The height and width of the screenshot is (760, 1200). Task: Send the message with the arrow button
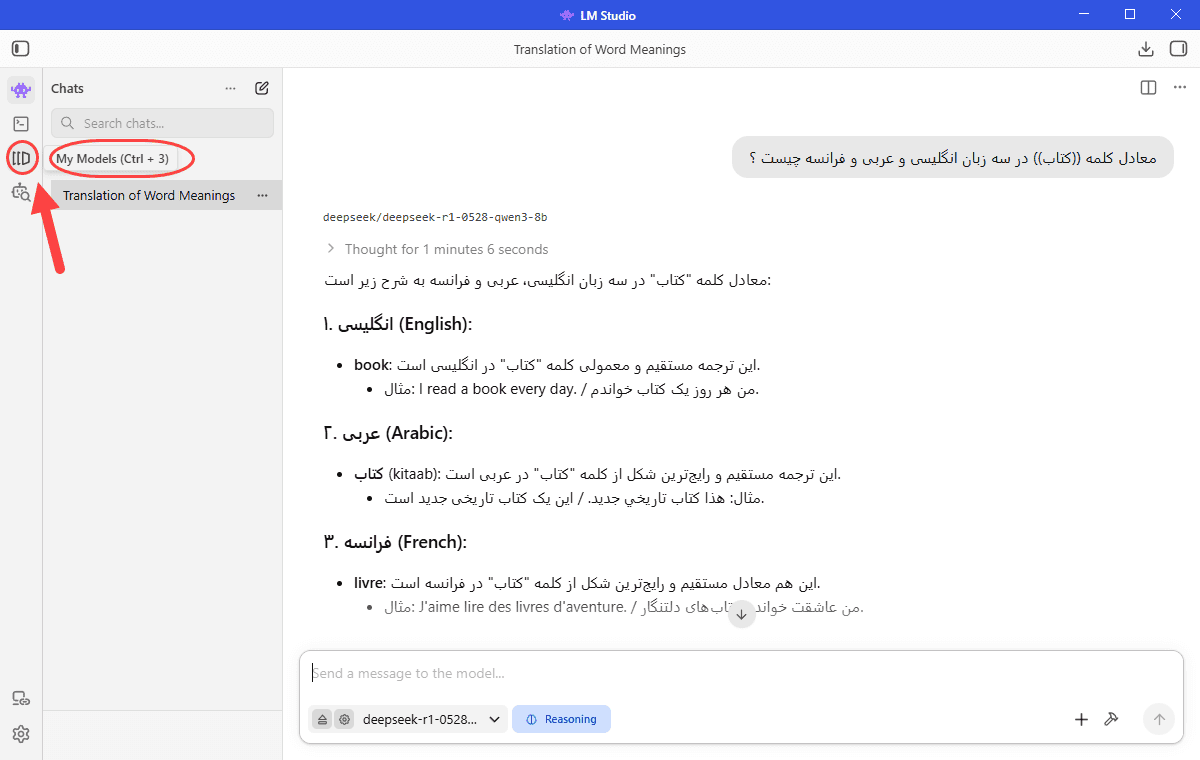[1159, 719]
